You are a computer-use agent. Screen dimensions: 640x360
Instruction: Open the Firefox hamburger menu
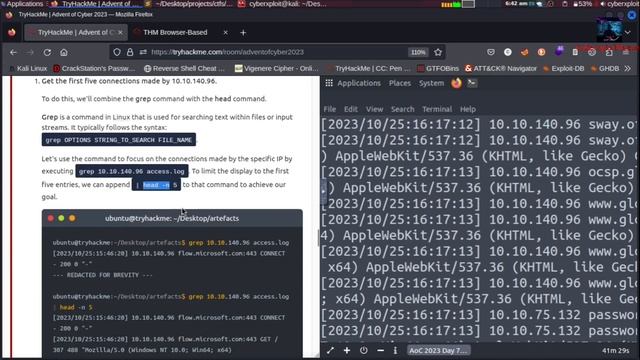[626, 52]
